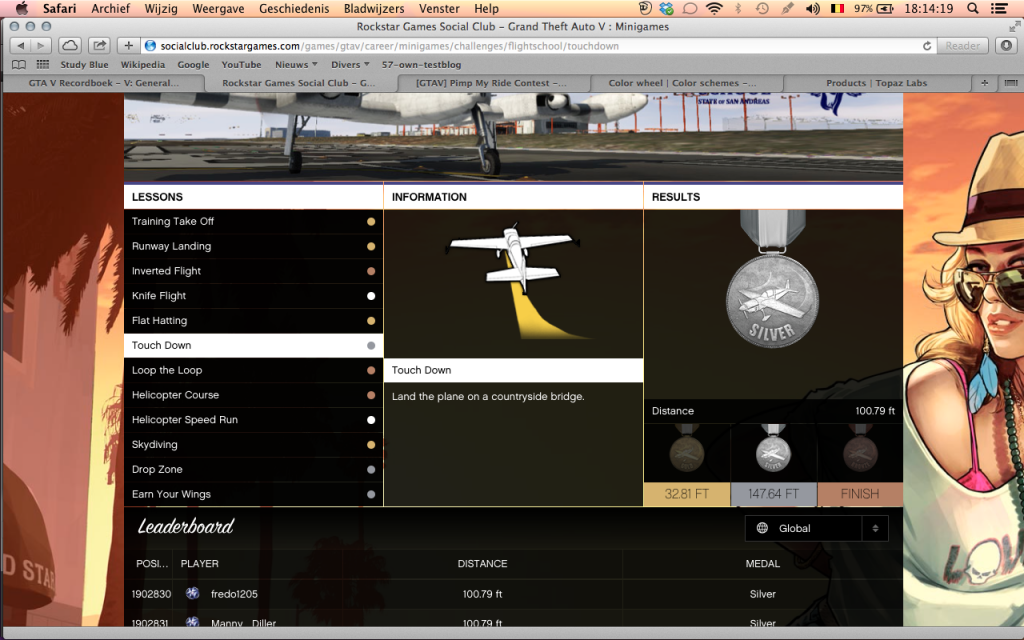Click the Safari address bar
Screen dimensions: 1024x640
[x=539, y=46]
